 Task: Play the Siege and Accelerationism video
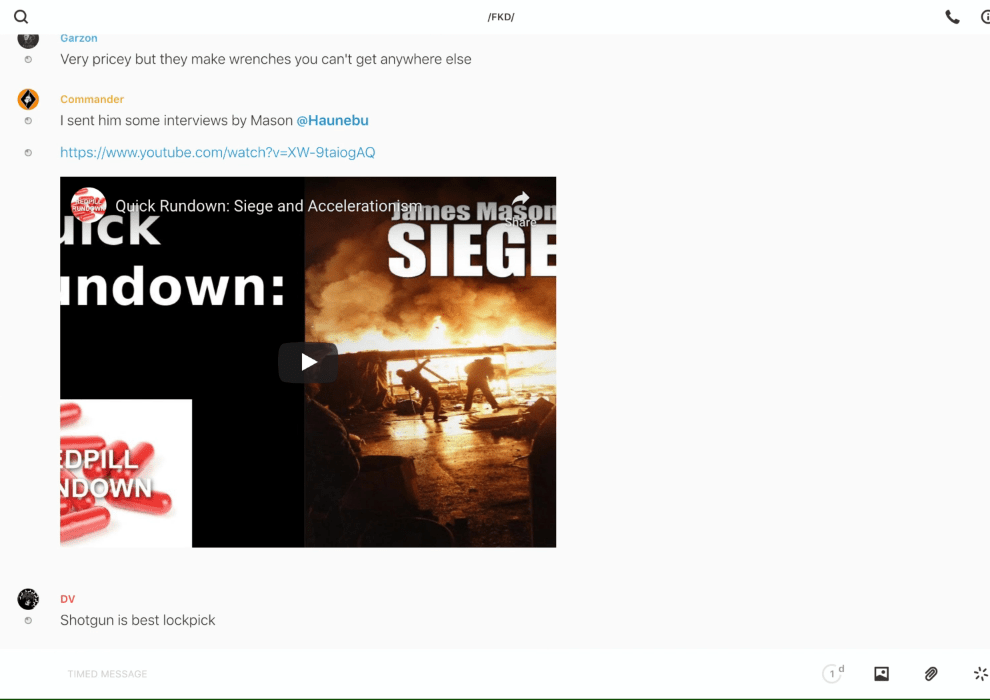(308, 362)
